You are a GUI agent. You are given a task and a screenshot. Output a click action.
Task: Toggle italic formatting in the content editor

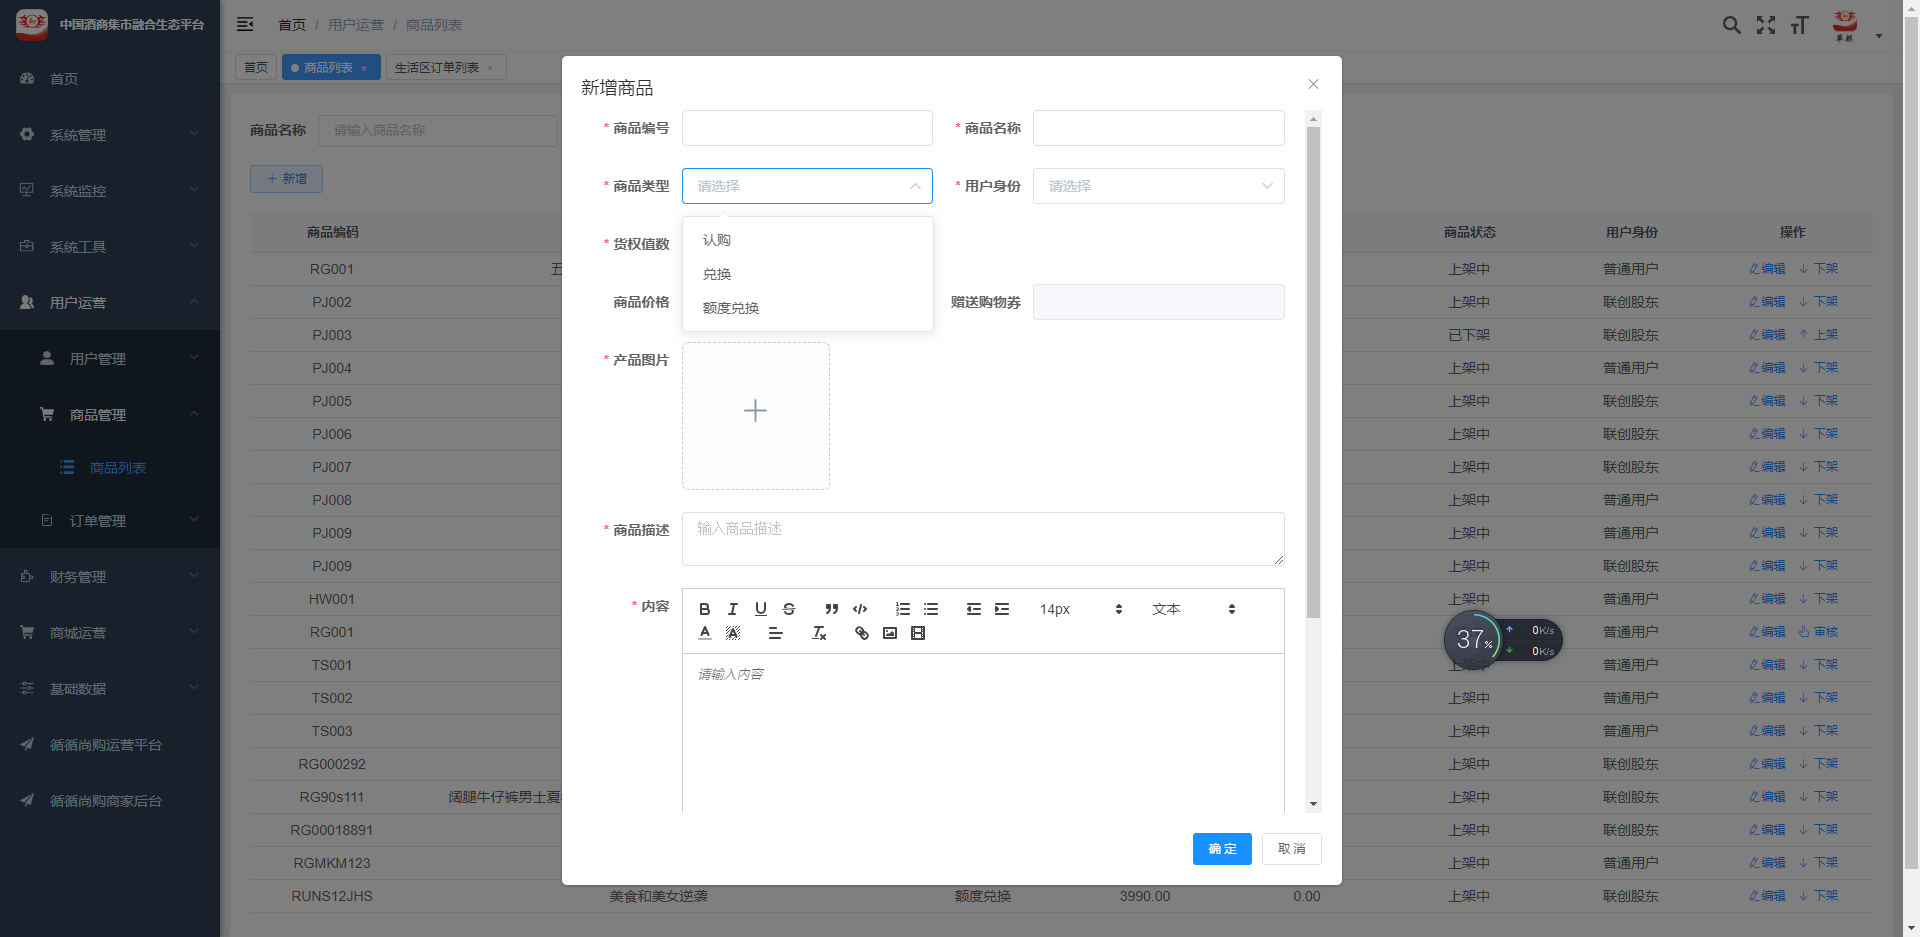(x=732, y=609)
